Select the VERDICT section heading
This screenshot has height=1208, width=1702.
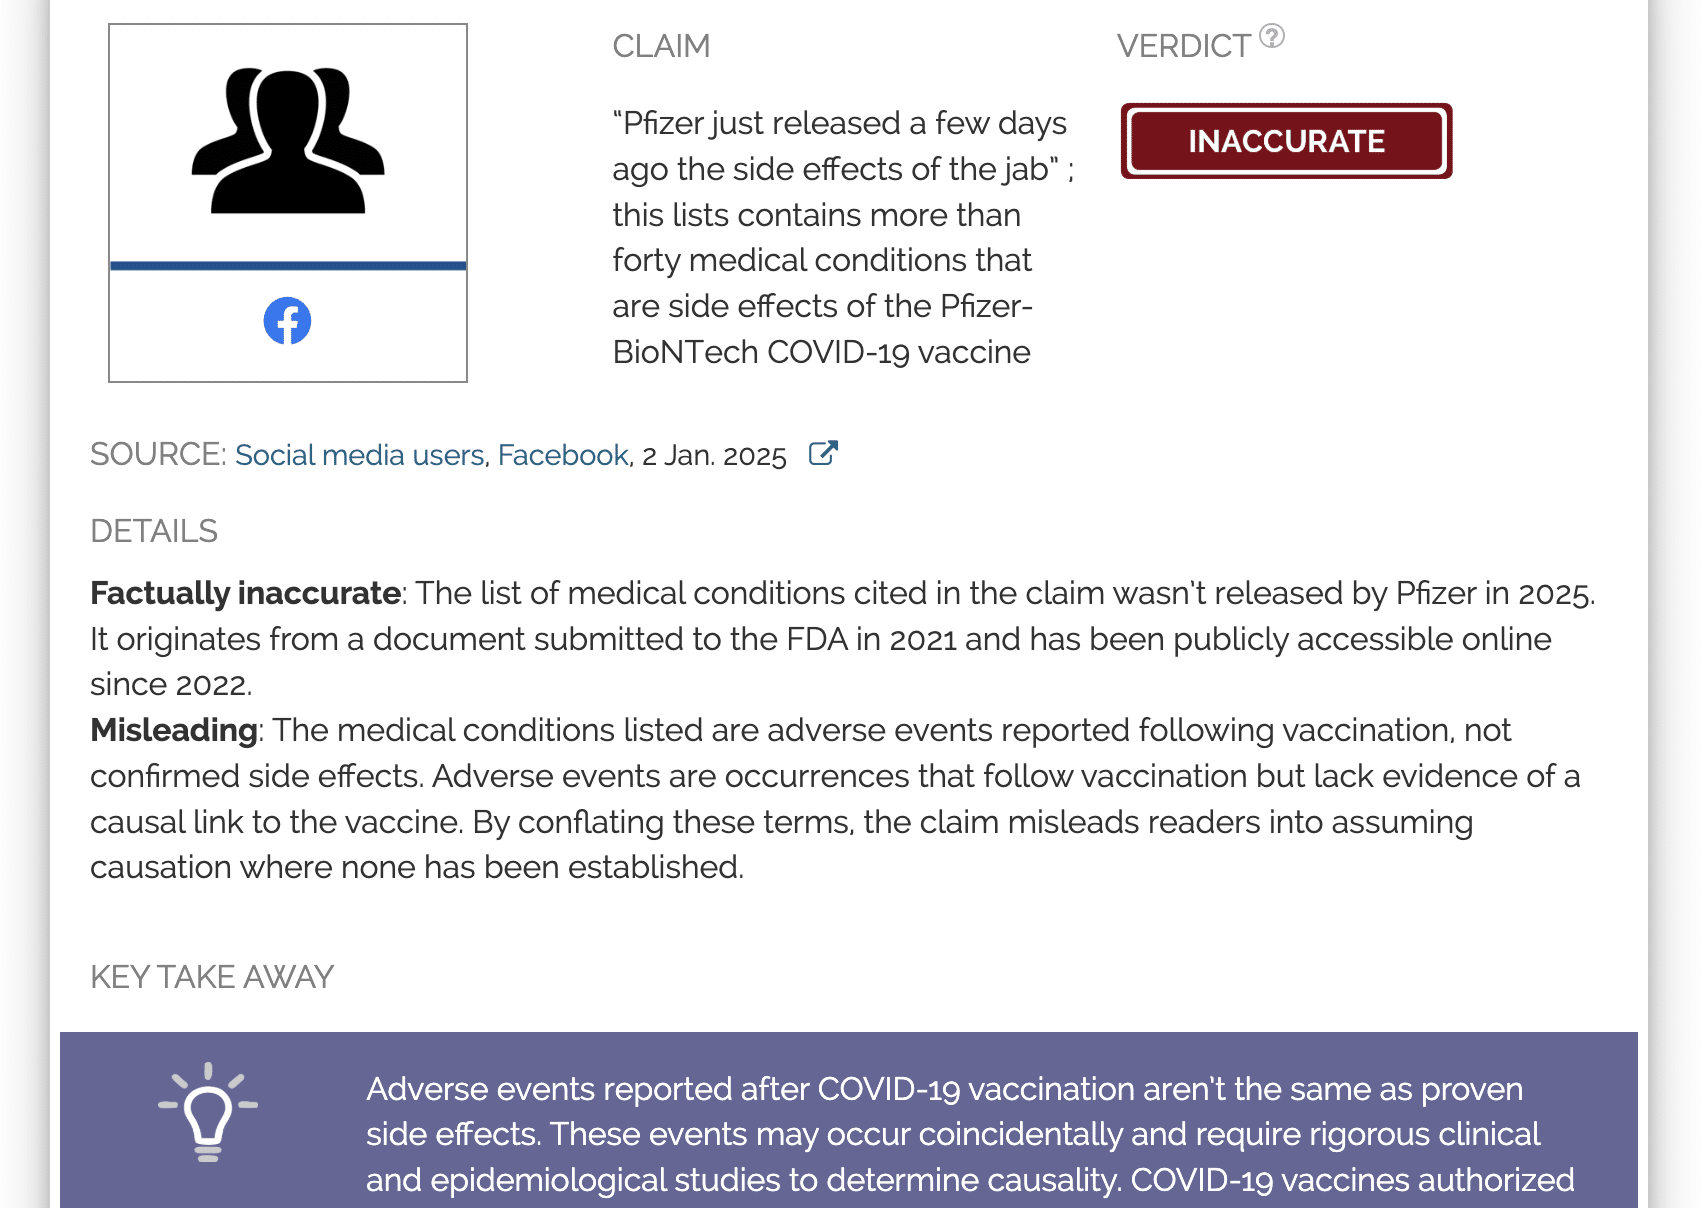pyautogui.click(x=1180, y=46)
